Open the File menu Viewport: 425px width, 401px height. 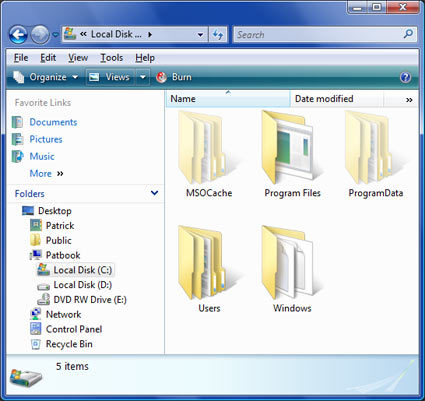pyautogui.click(x=21, y=58)
